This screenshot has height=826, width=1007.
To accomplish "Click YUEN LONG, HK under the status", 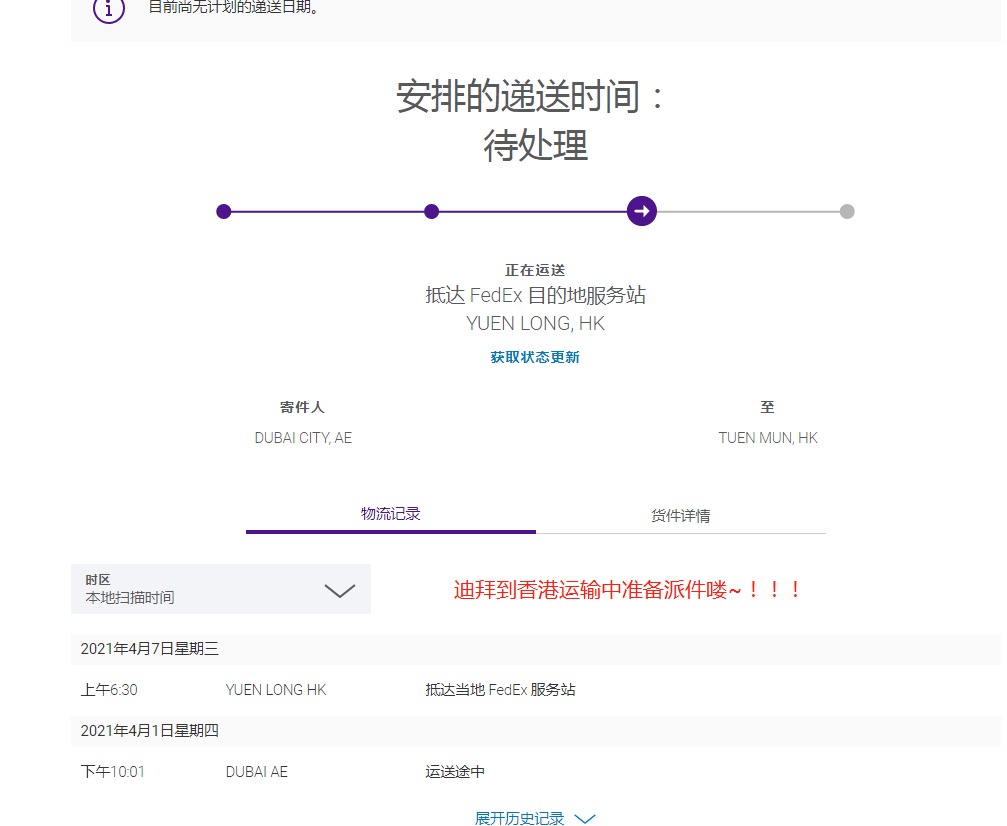I will tap(535, 324).
